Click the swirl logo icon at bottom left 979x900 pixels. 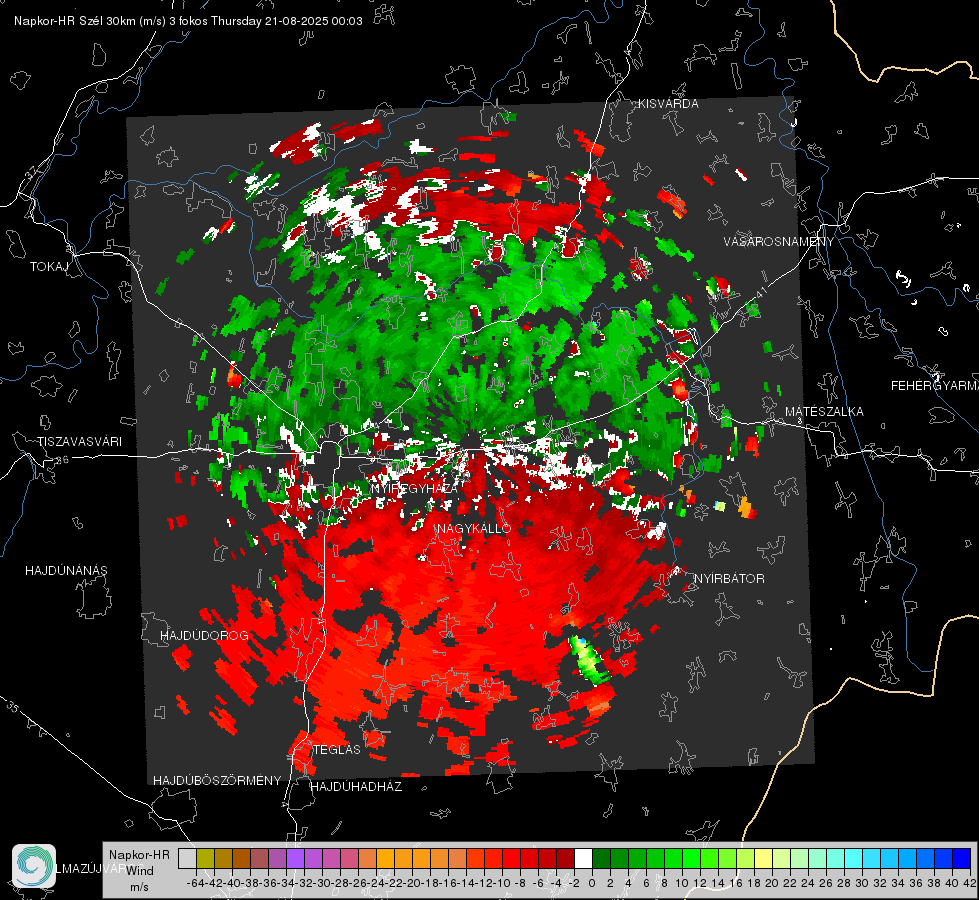coord(34,866)
